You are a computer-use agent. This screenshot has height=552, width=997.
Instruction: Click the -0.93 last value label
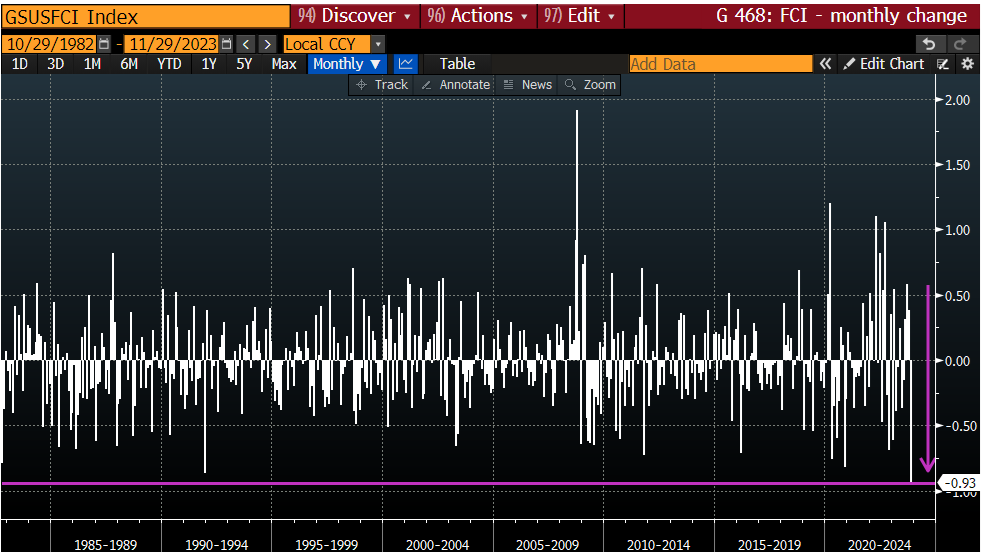click(959, 483)
